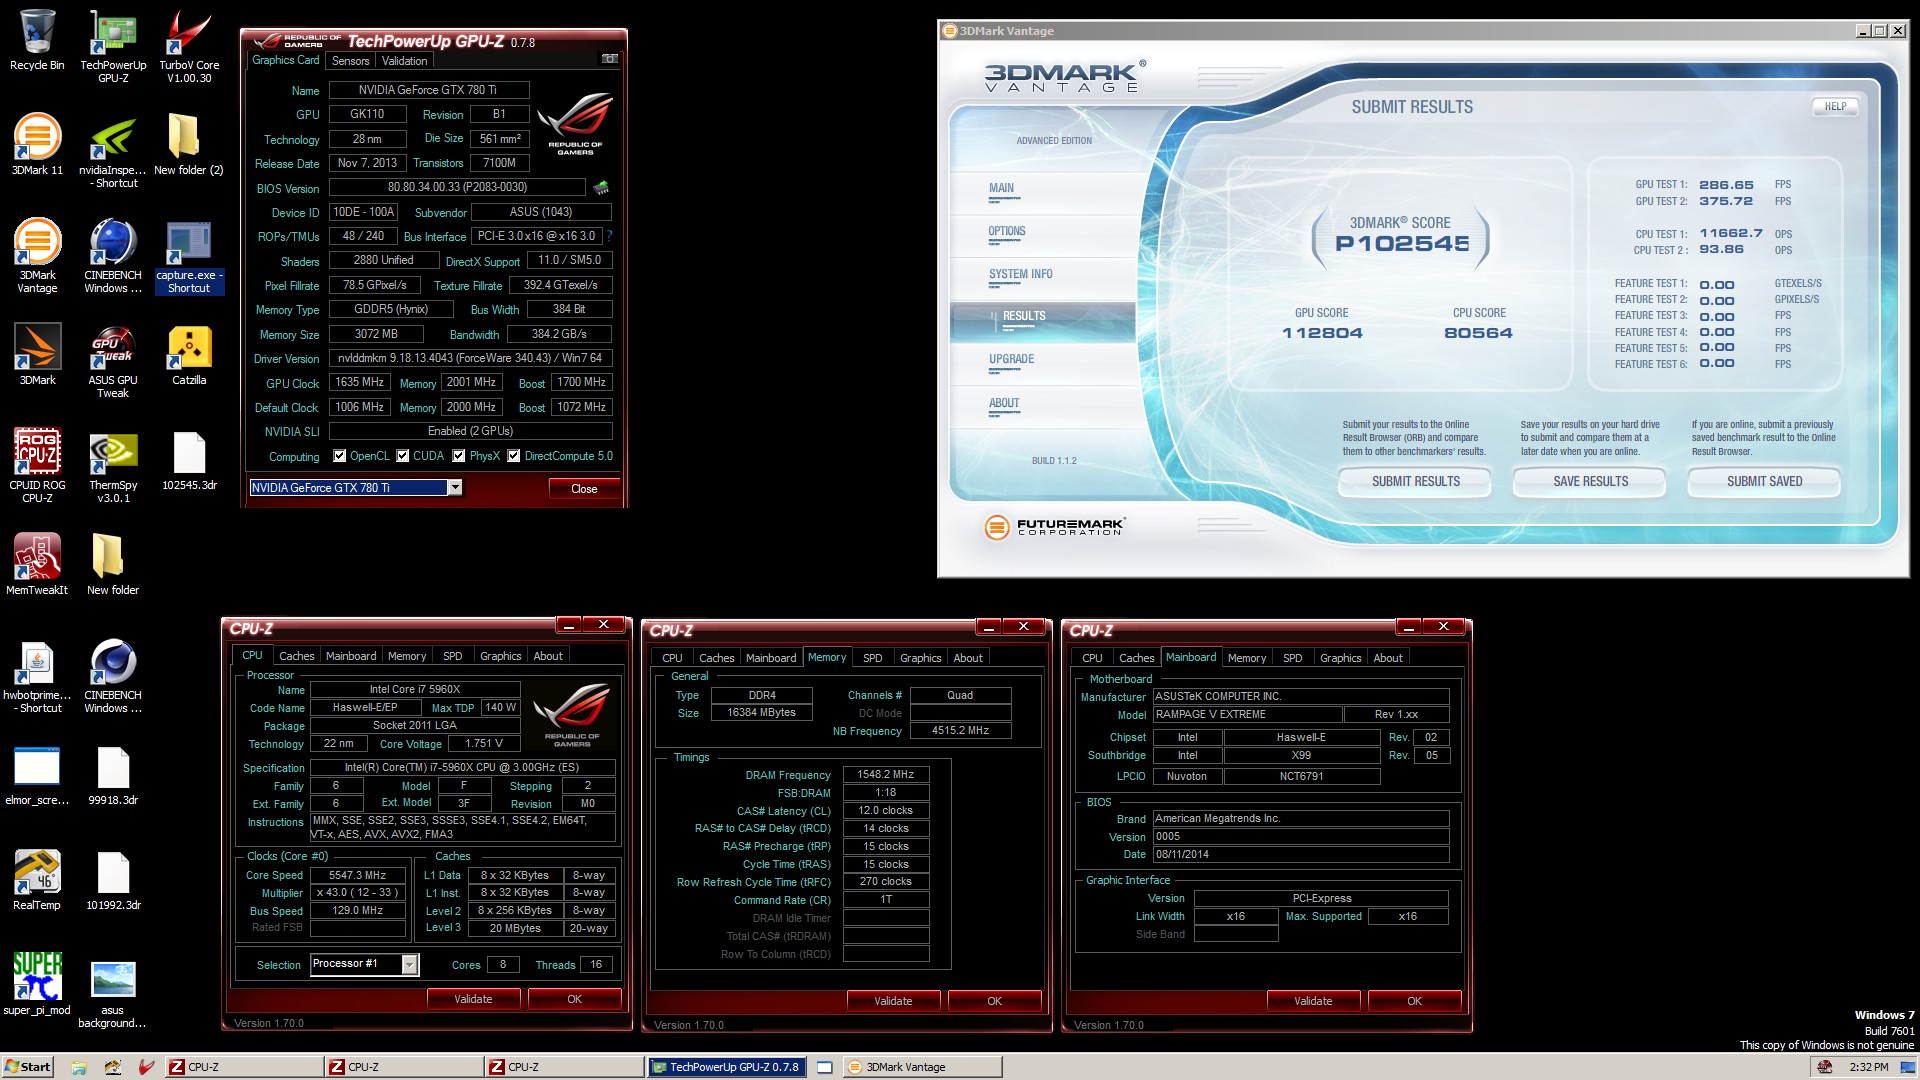
Task: Open elmor_scre... file on desktop
Action: click(x=37, y=775)
